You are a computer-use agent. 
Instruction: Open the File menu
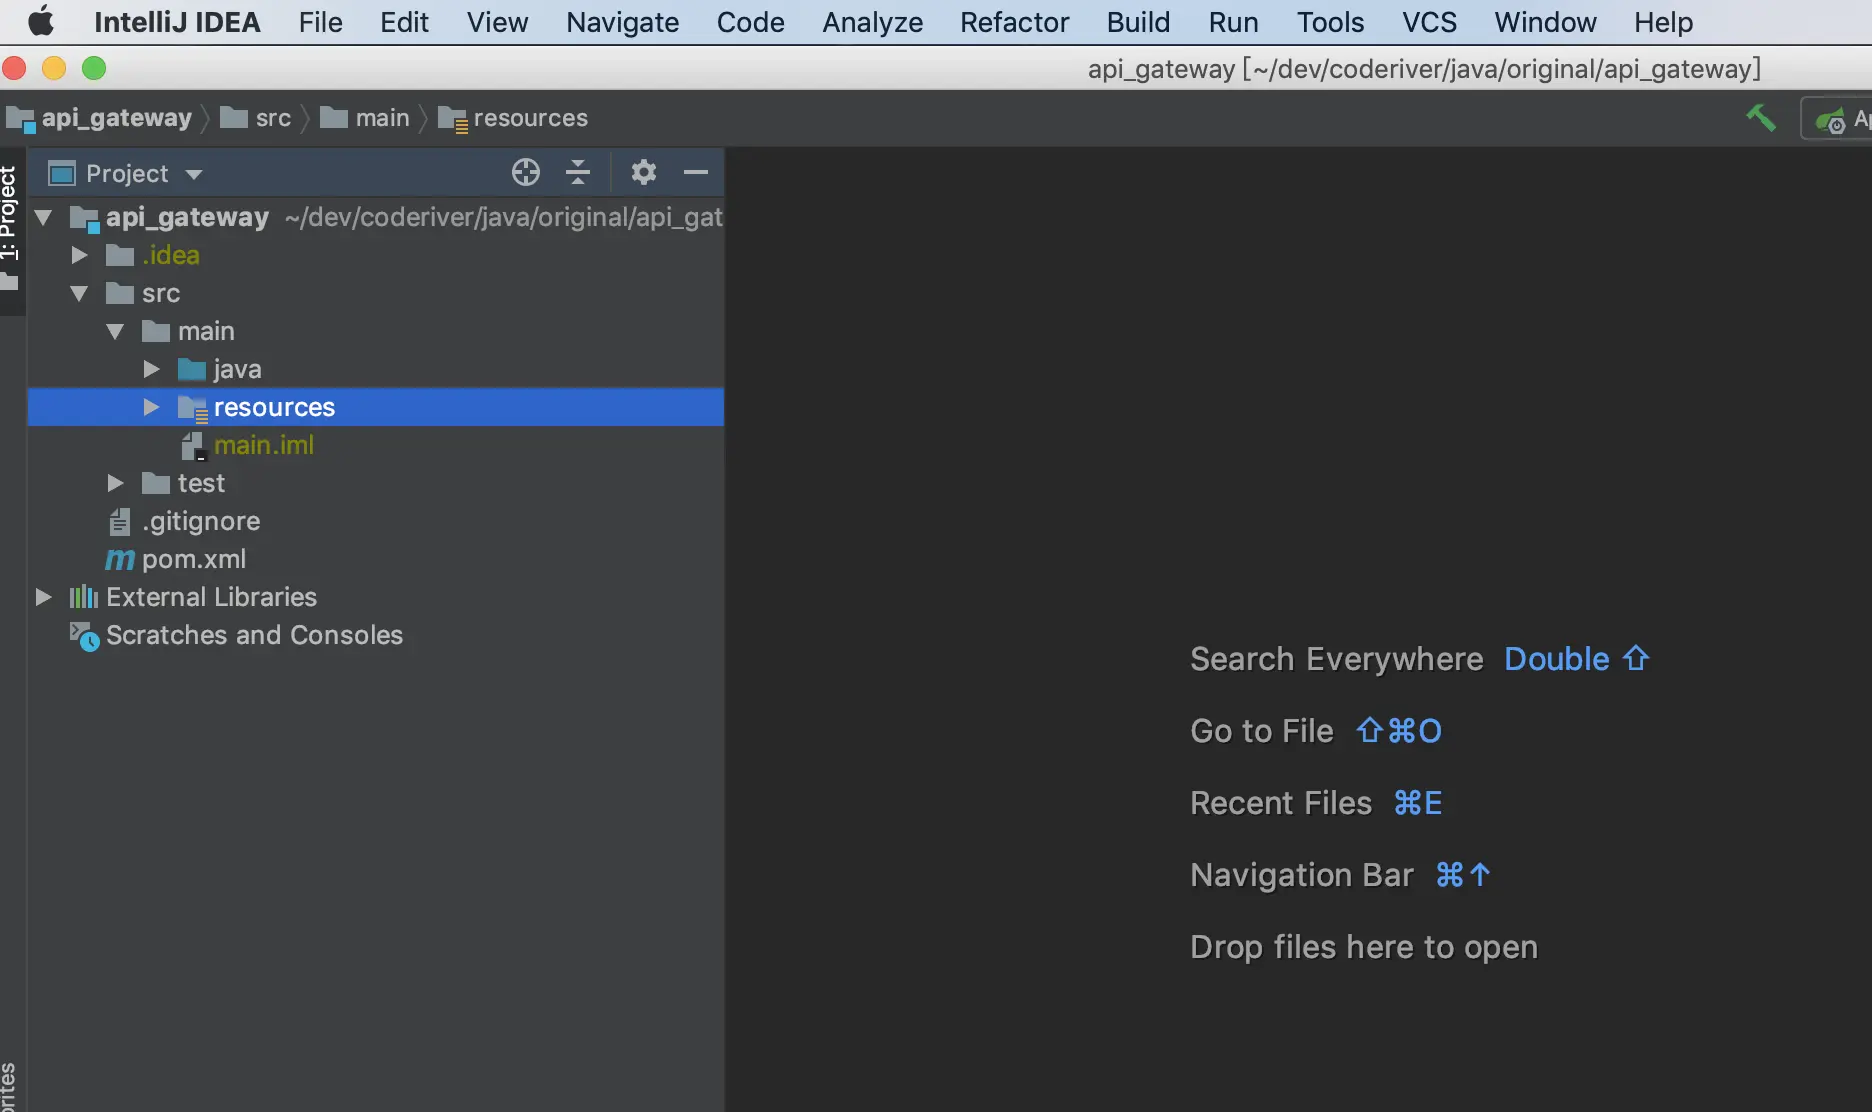tap(320, 21)
